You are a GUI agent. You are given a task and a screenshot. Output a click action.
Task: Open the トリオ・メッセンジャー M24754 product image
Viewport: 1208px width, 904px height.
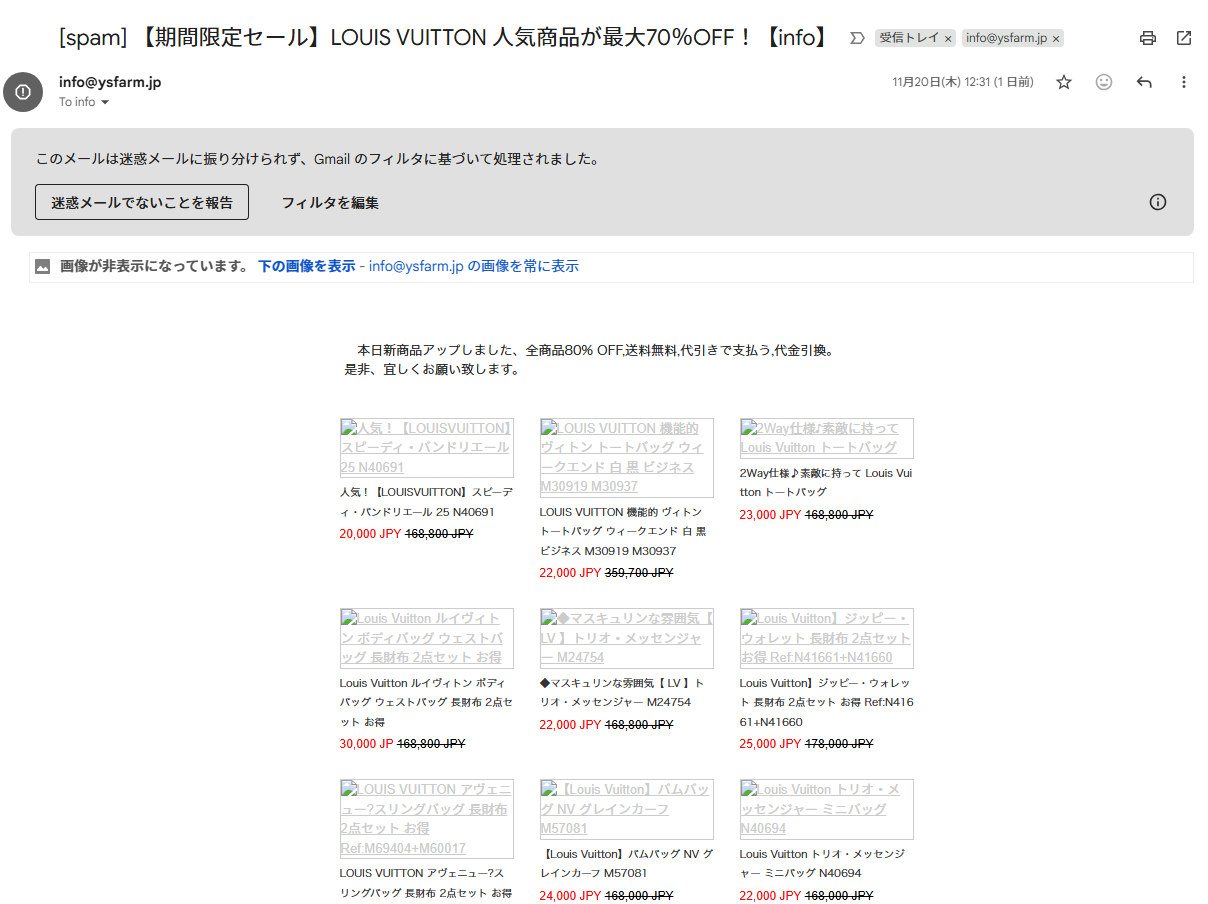coord(626,638)
